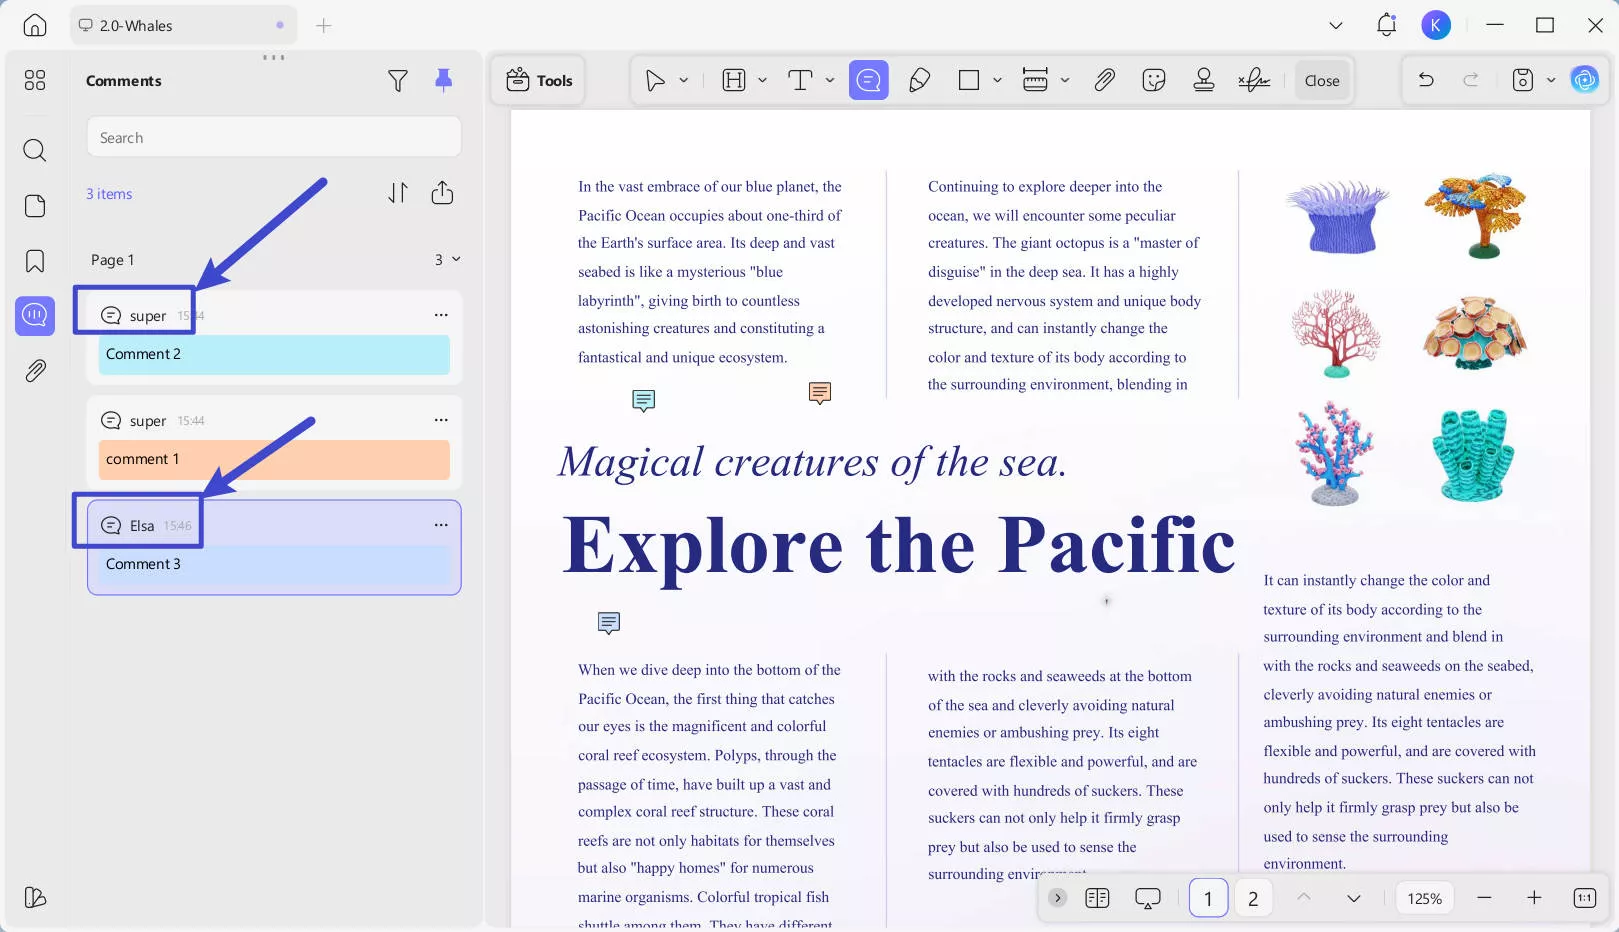Click the sort comments icon
The width and height of the screenshot is (1619, 932).
(398, 193)
